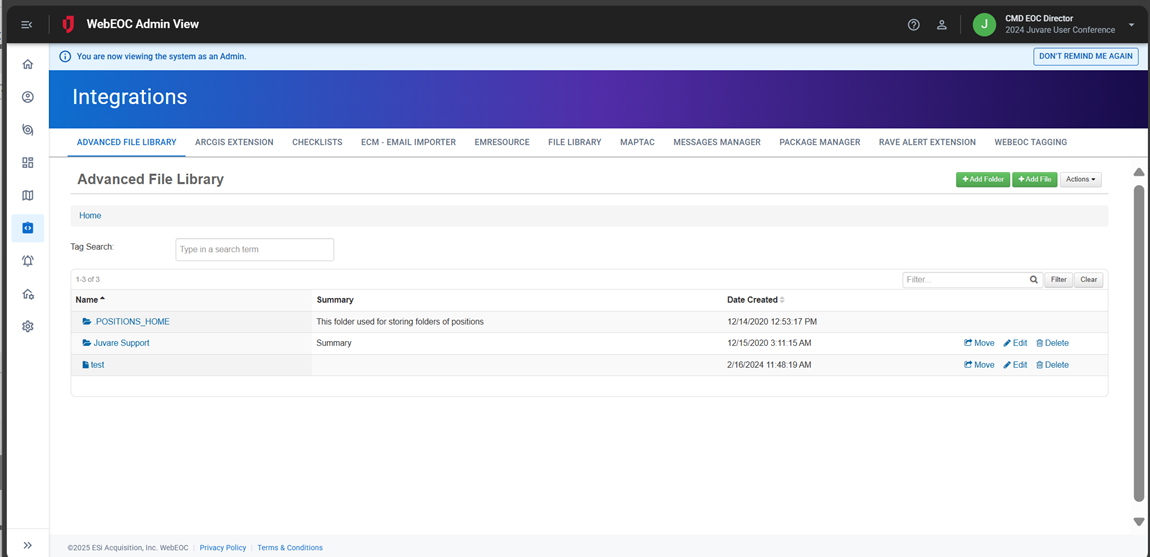Image resolution: width=1150 pixels, height=557 pixels.
Task: Click the Home icon in the sidebar
Action: [x=28, y=64]
